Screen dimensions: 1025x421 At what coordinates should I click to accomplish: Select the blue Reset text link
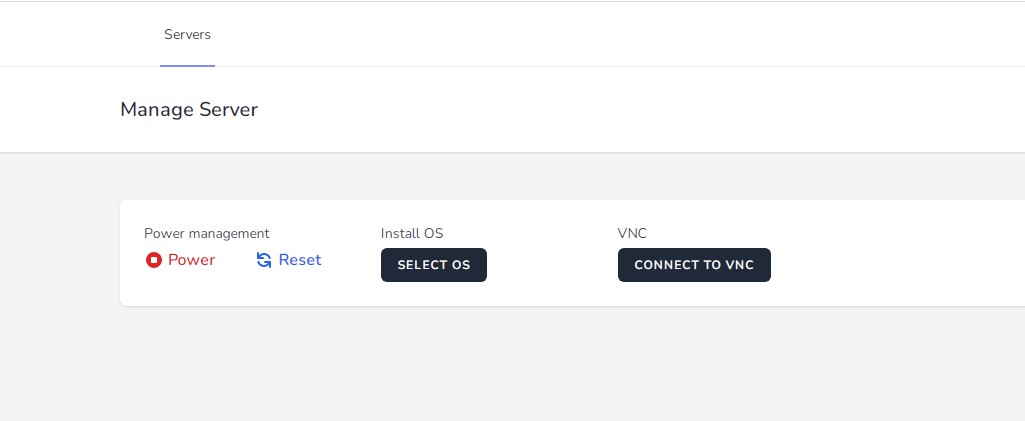coord(300,260)
